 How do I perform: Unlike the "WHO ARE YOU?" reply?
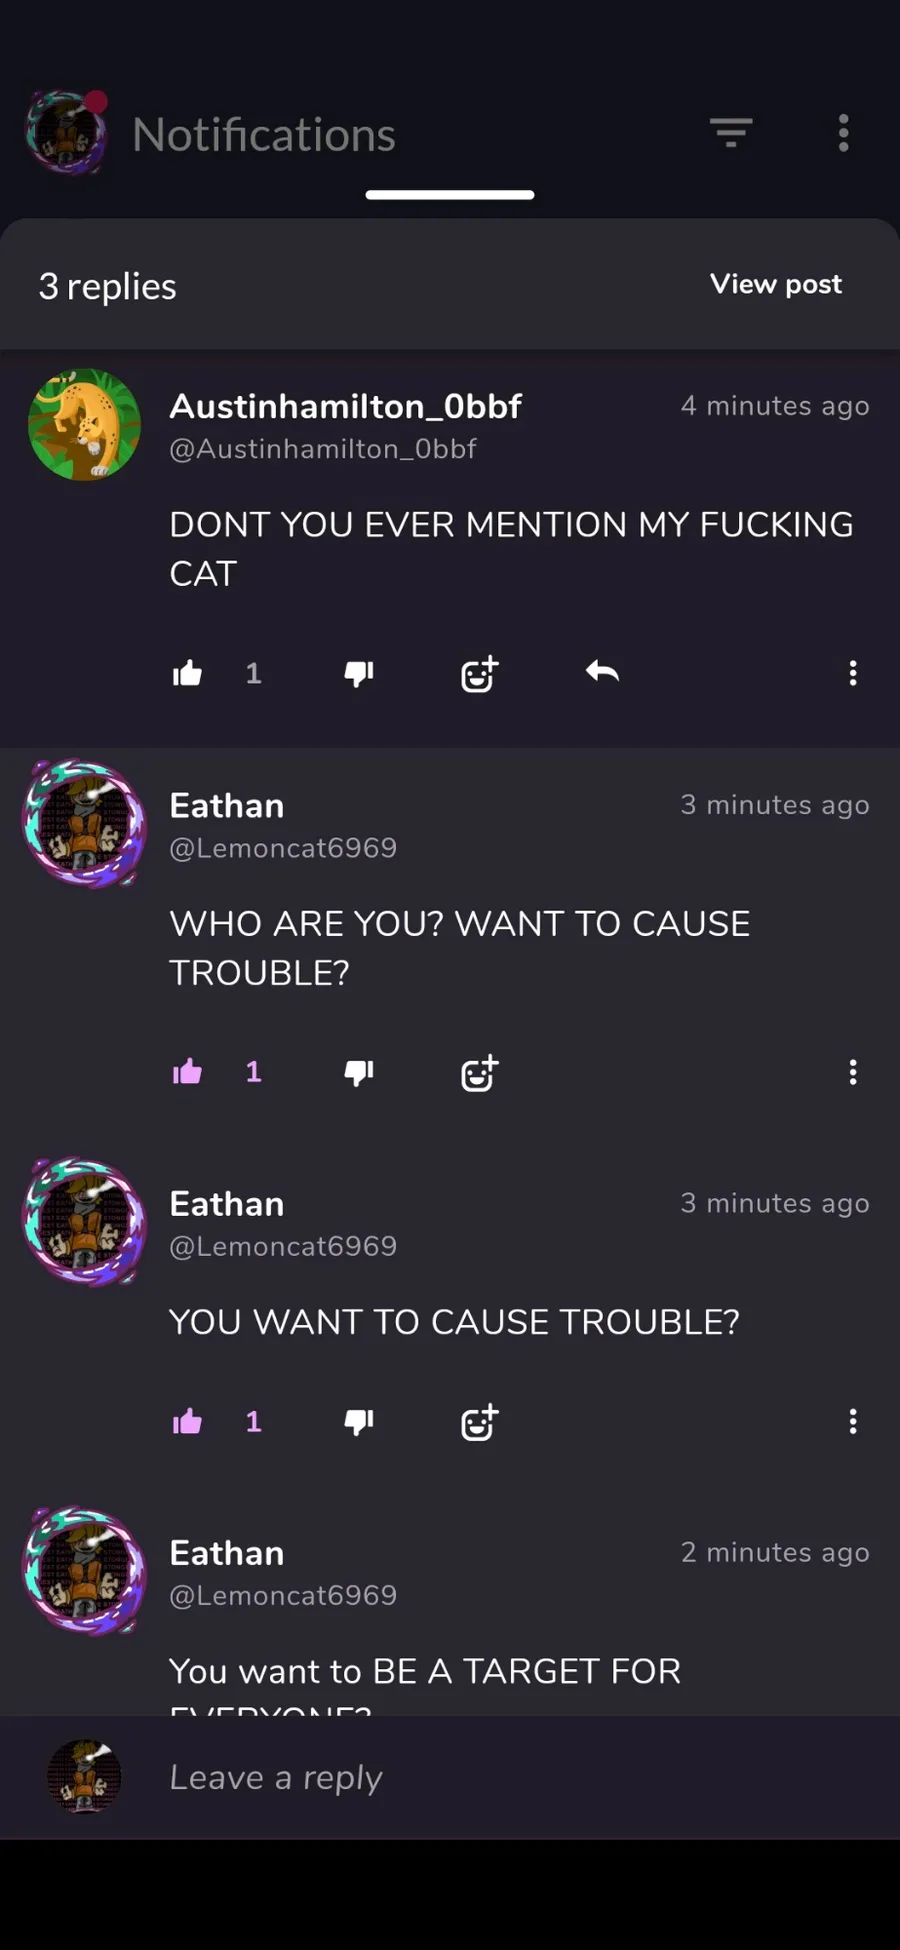pos(187,1072)
